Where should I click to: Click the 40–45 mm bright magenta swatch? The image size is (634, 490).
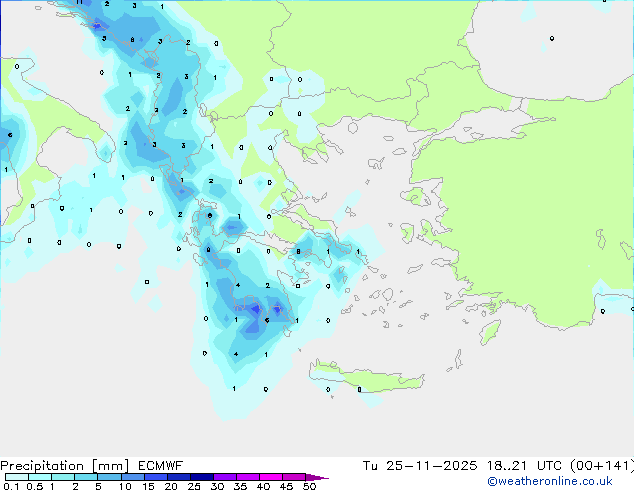click(x=271, y=477)
